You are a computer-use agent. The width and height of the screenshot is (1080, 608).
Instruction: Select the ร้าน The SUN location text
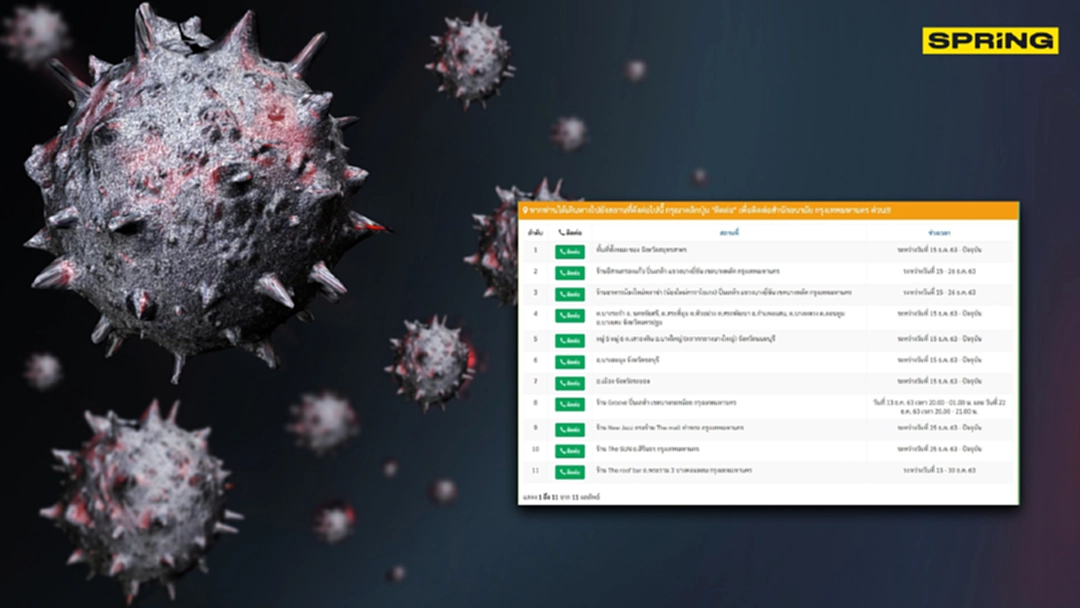647,449
